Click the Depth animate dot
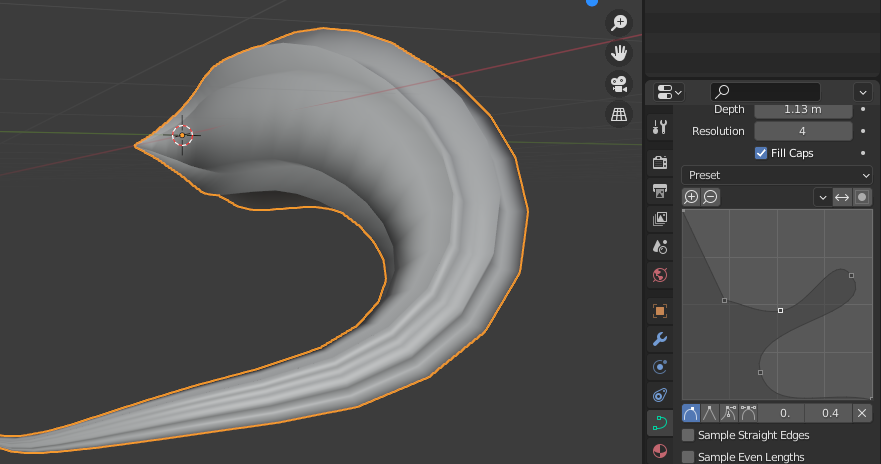 click(x=863, y=109)
